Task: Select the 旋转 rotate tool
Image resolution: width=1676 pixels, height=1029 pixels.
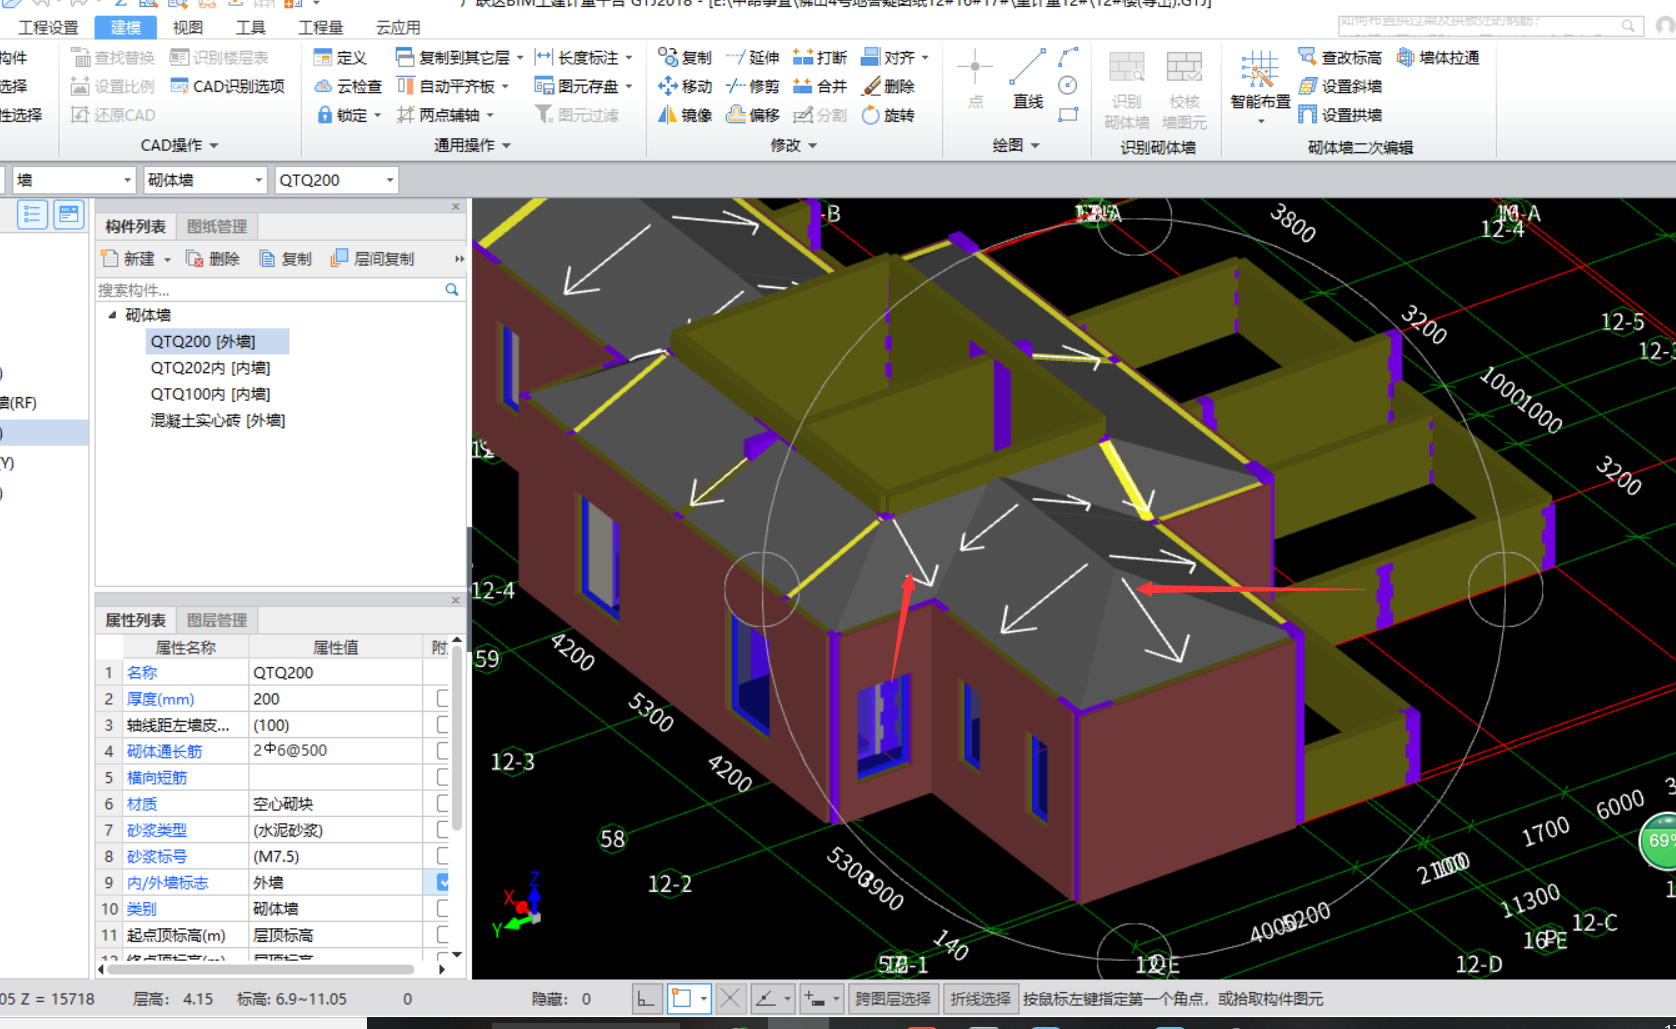Action: [888, 115]
